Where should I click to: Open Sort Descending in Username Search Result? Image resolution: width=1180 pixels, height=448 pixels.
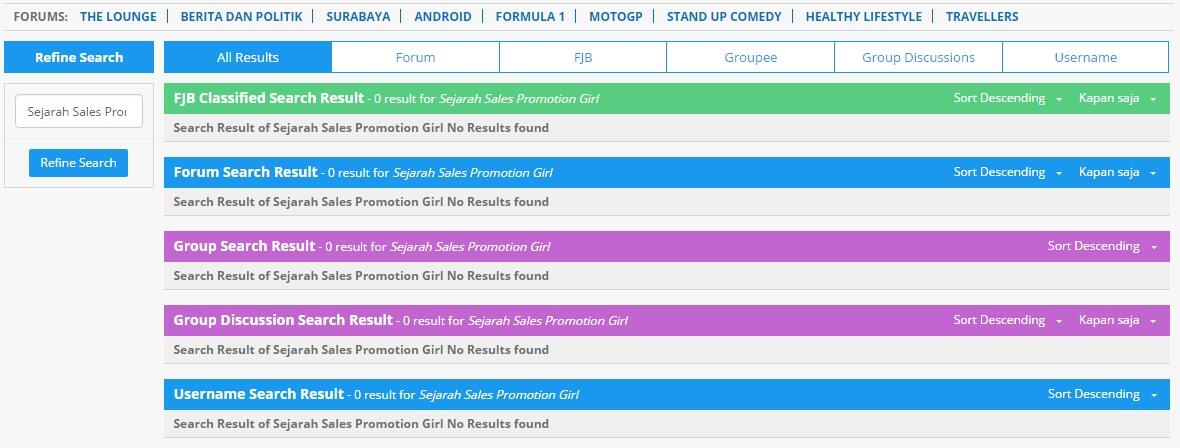[x=1102, y=394]
